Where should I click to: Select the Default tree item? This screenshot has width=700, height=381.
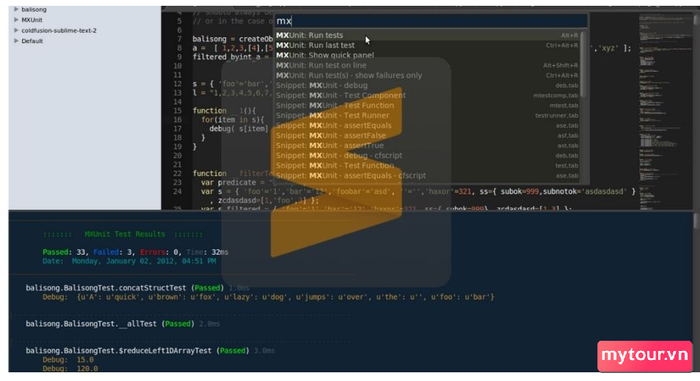coord(32,41)
